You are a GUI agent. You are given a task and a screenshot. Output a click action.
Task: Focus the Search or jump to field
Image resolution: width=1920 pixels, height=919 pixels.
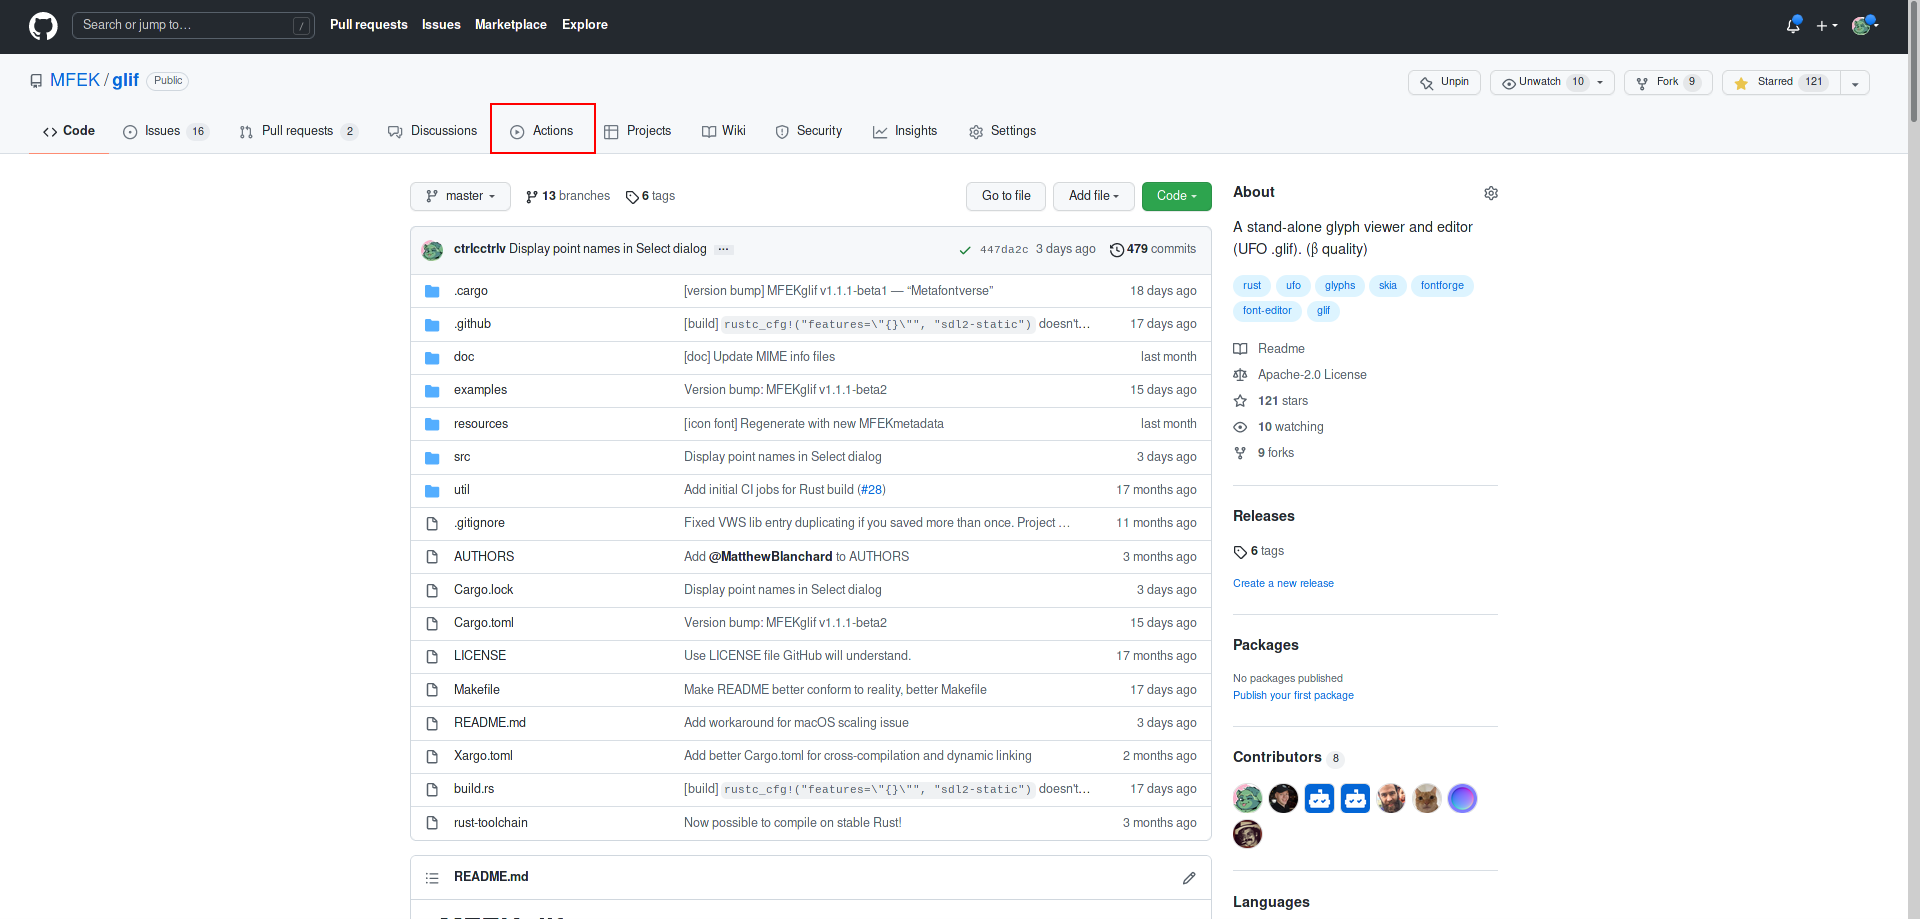click(193, 25)
